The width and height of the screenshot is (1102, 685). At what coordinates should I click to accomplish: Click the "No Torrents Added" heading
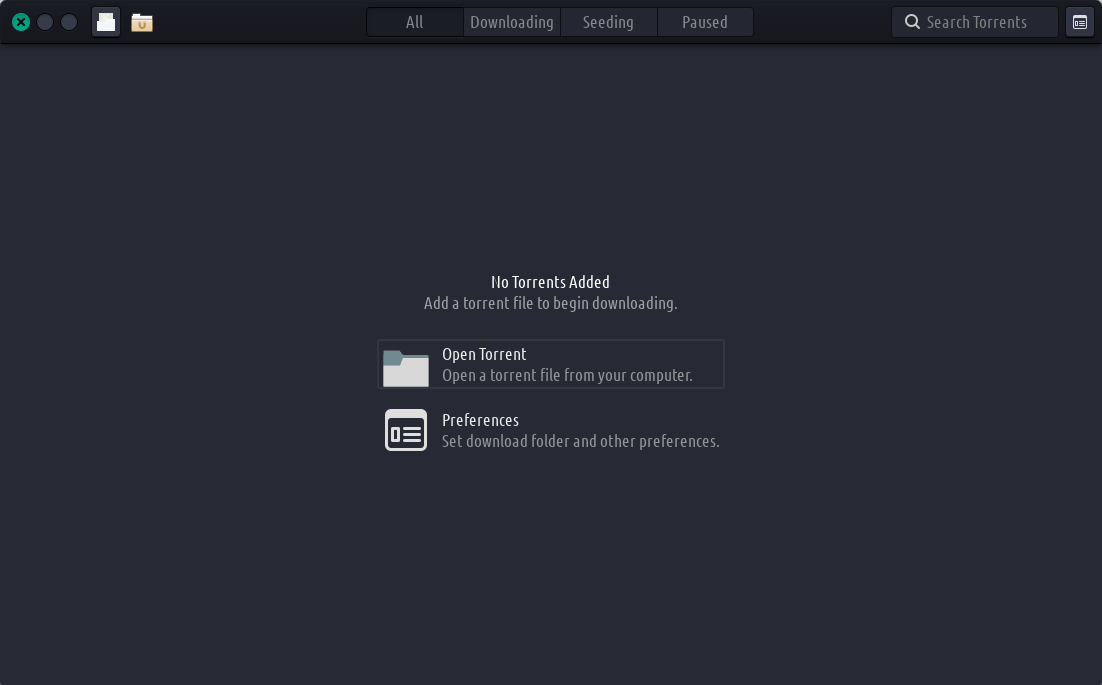(x=550, y=282)
